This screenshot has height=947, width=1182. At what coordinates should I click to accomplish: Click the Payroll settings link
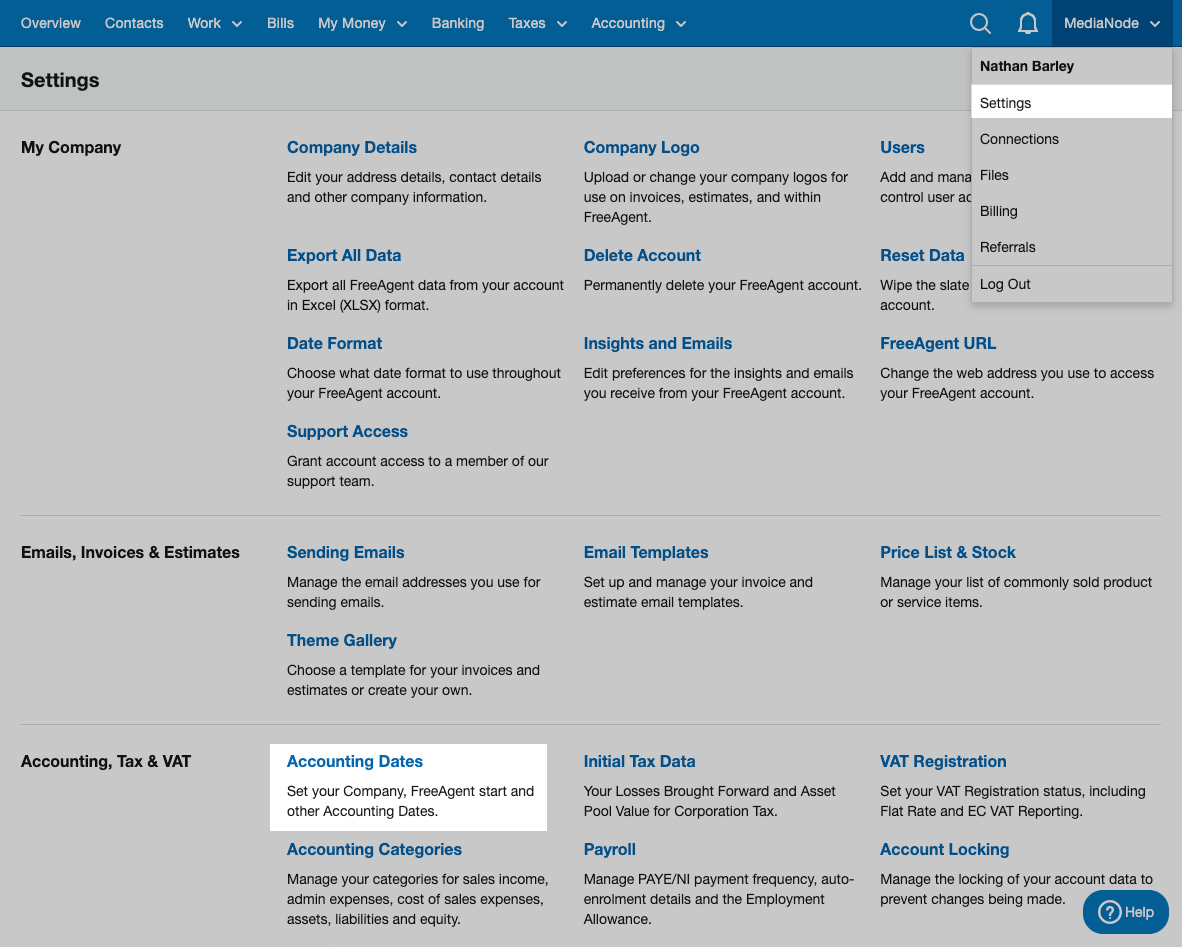pos(609,849)
